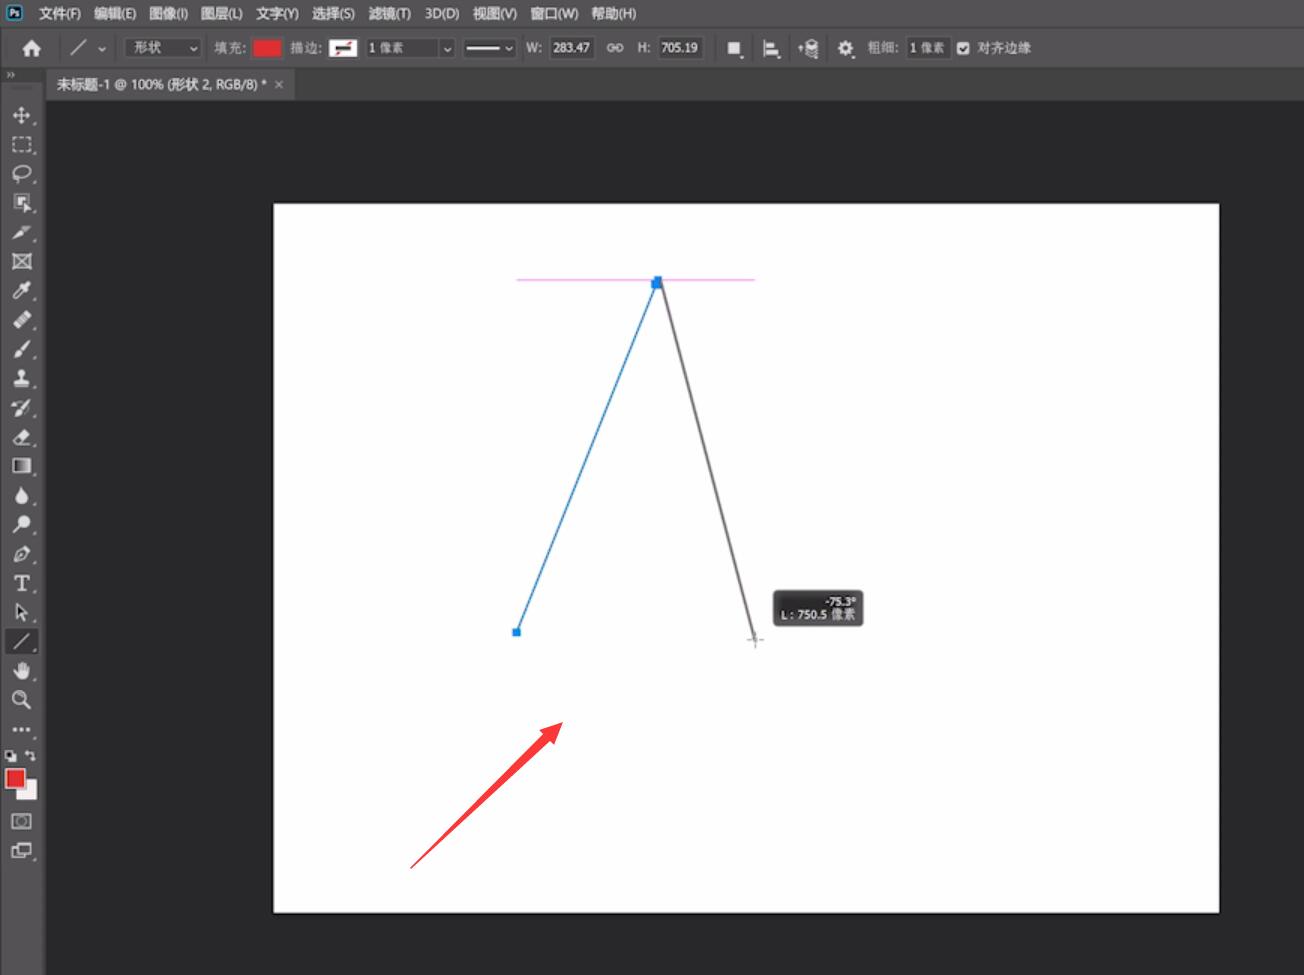Open the gear path options menu
The width and height of the screenshot is (1304, 975).
click(x=846, y=48)
